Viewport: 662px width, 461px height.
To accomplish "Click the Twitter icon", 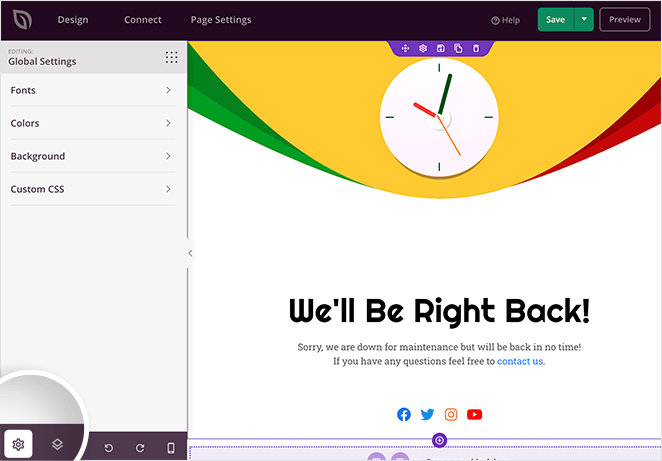I will point(427,415).
